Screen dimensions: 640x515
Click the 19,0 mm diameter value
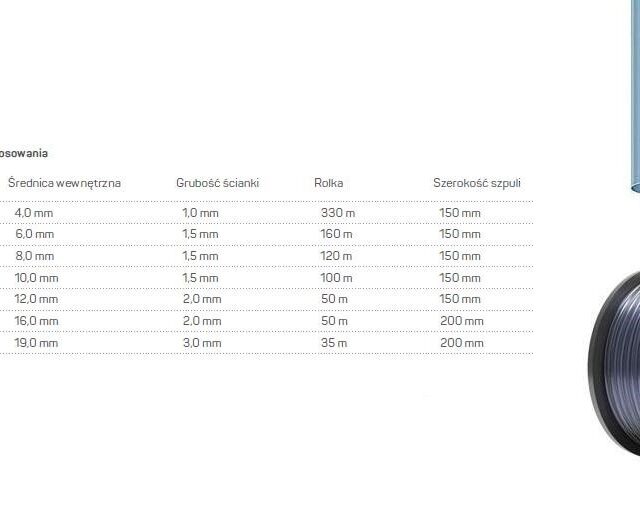pyautogui.click(x=37, y=343)
